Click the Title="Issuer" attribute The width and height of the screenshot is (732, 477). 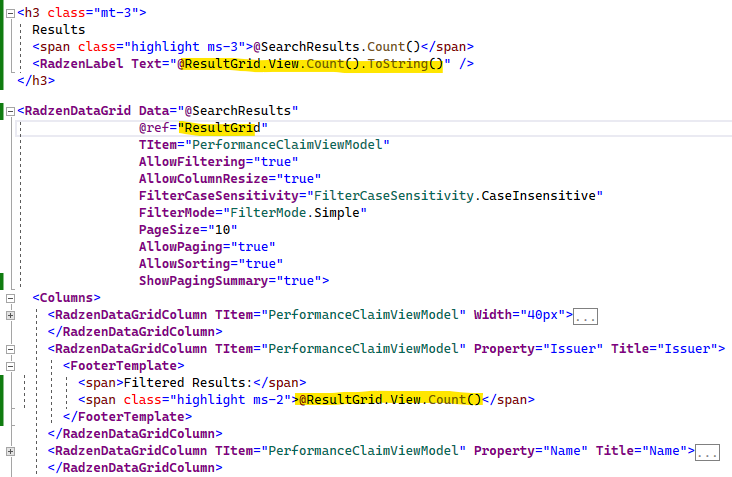click(x=664, y=349)
